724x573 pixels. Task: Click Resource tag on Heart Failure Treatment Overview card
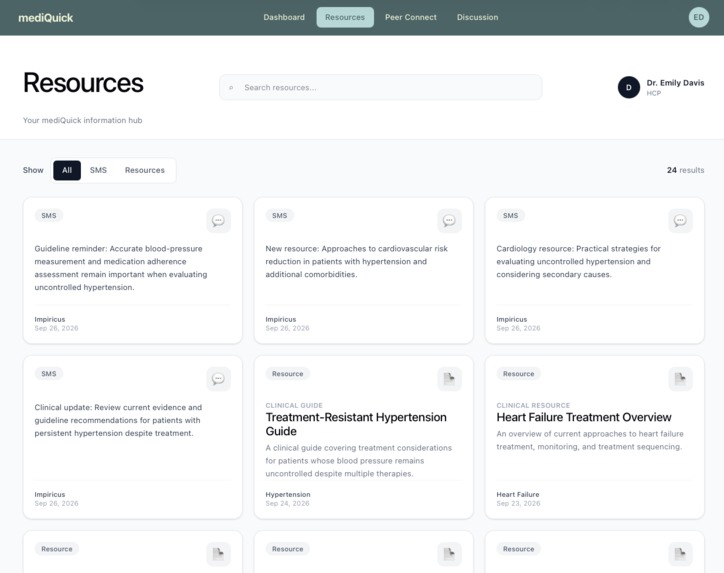(x=519, y=374)
